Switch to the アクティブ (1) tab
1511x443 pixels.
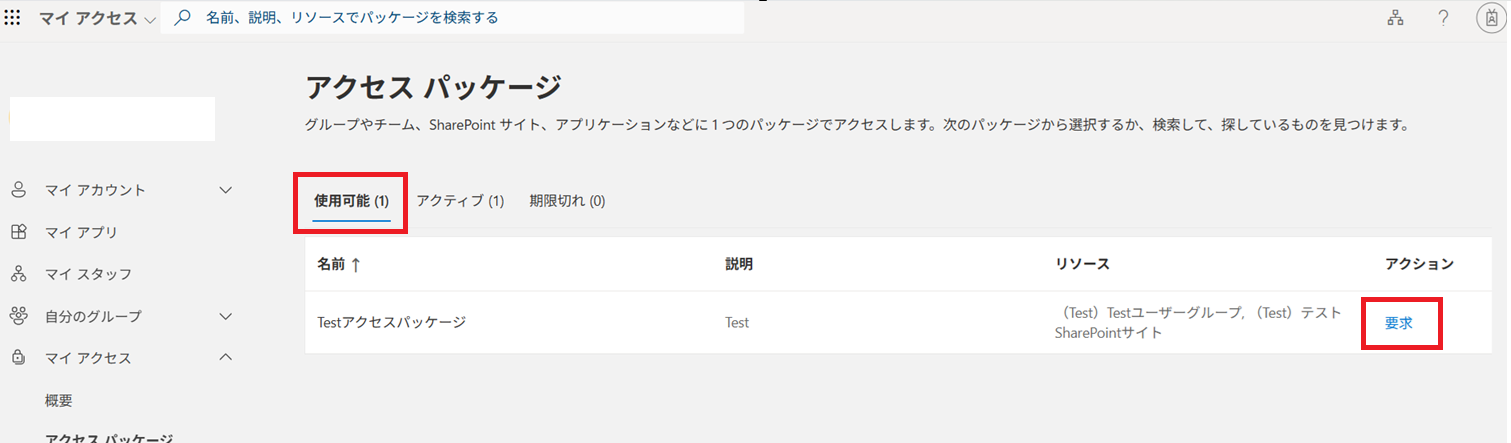(460, 201)
